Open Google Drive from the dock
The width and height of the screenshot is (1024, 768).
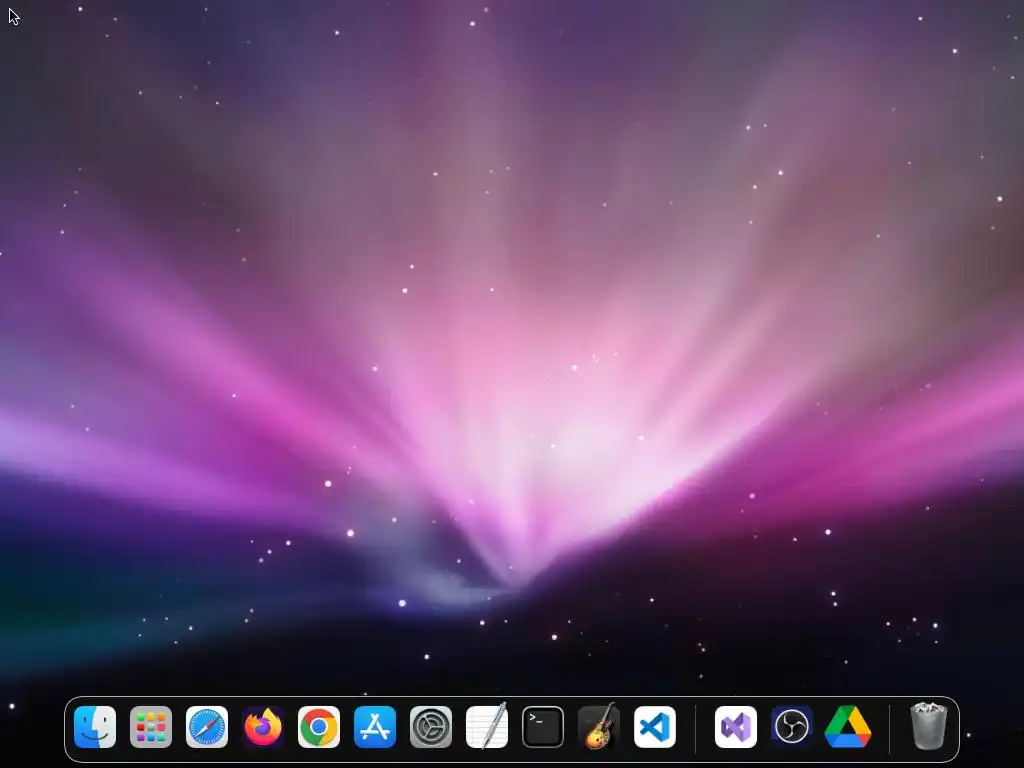[x=848, y=727]
